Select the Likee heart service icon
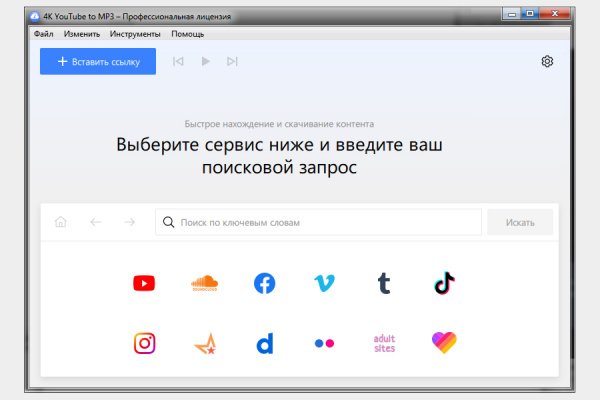Image resolution: width=600 pixels, height=400 pixels. click(x=444, y=343)
